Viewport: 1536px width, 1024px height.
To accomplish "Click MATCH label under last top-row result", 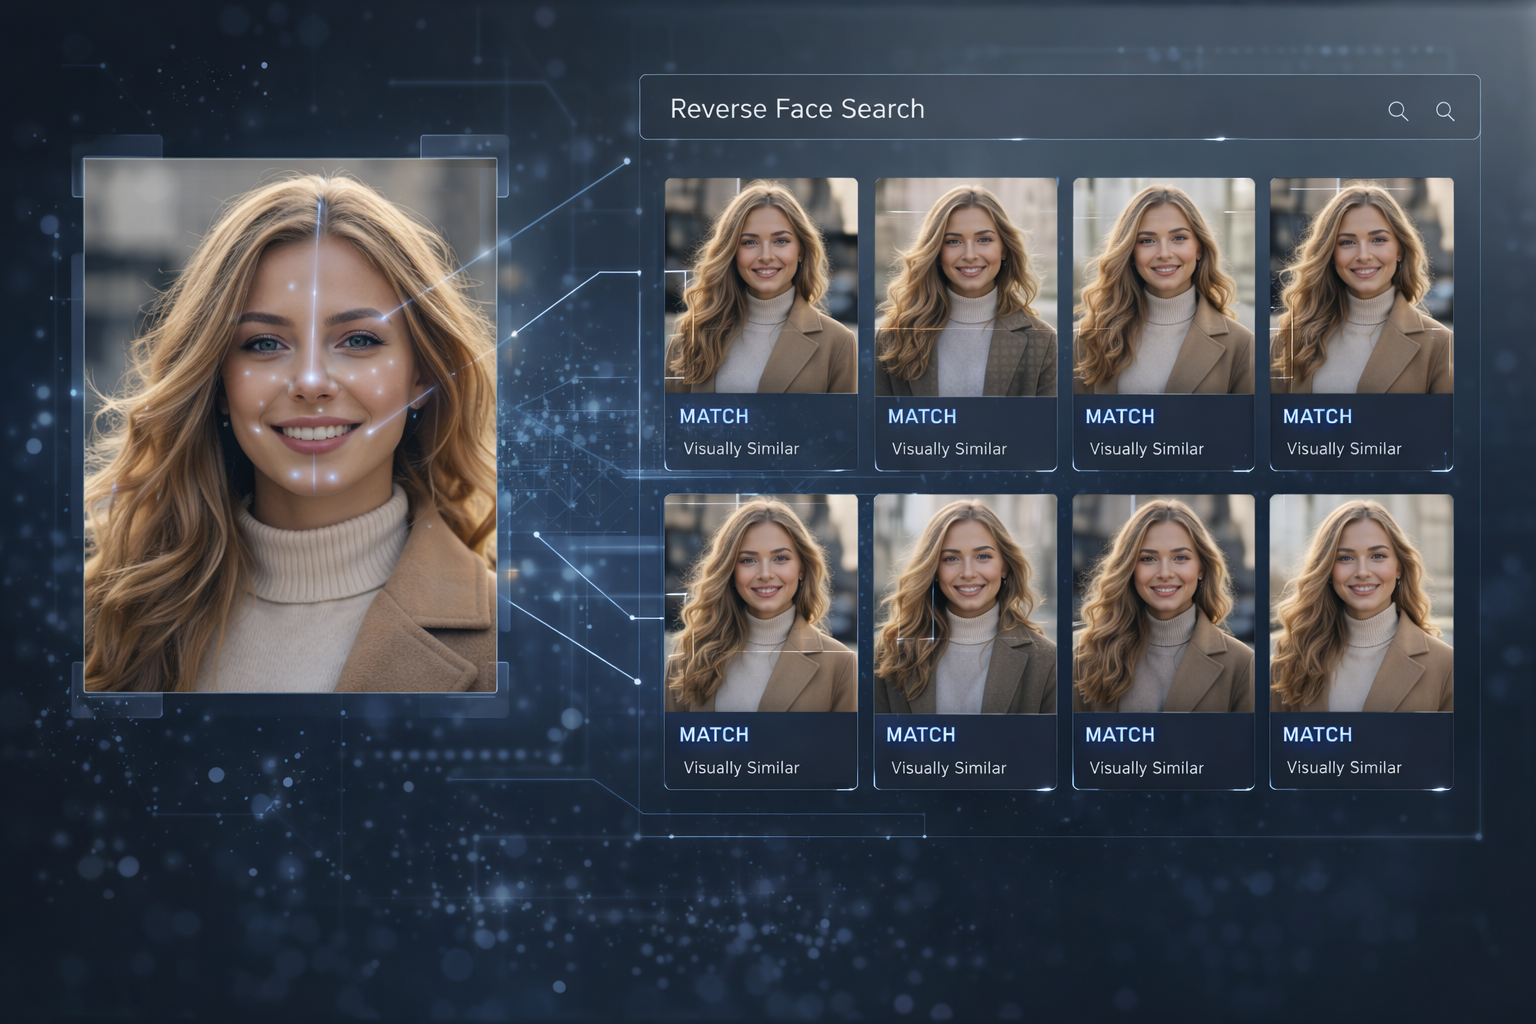I will tap(1317, 416).
